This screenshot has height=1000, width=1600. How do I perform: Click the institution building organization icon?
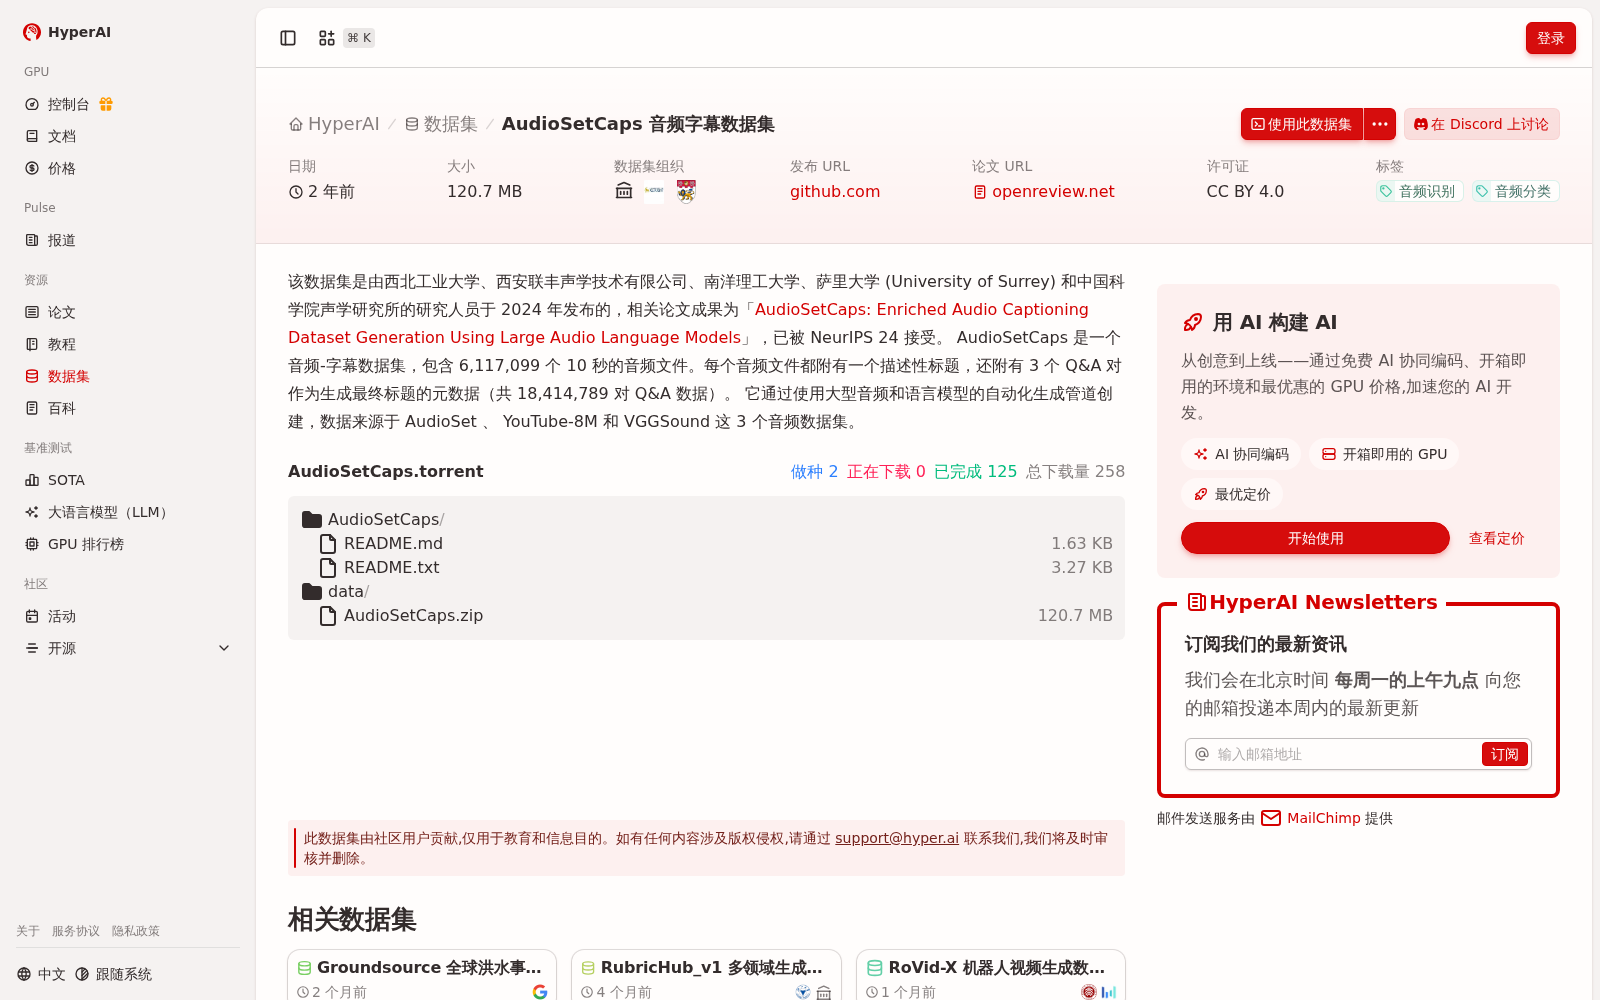[x=624, y=191]
